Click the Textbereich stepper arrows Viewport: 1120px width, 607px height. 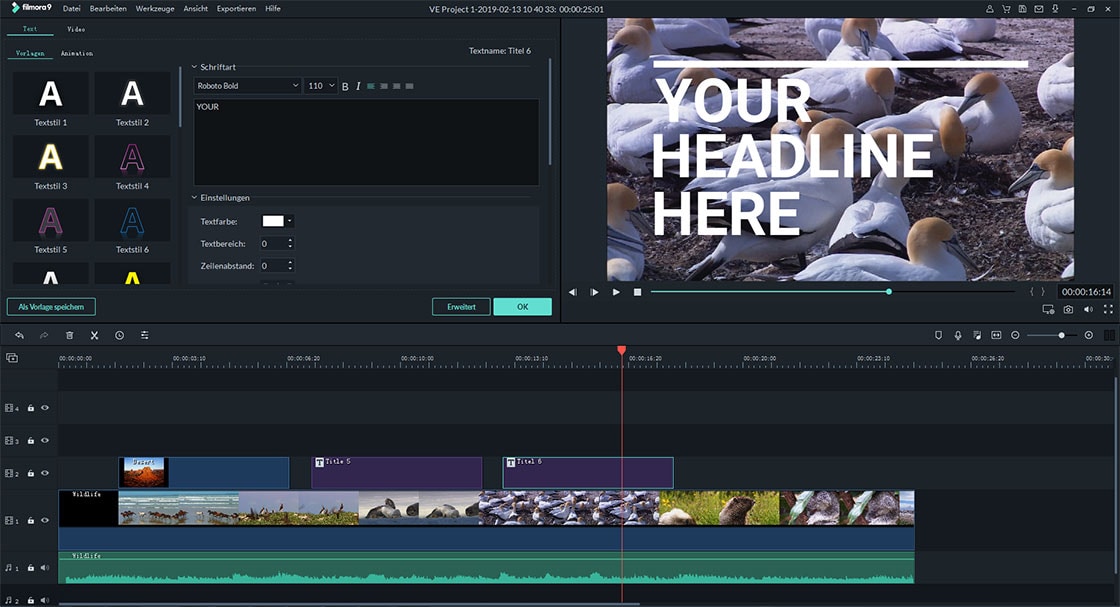point(290,244)
